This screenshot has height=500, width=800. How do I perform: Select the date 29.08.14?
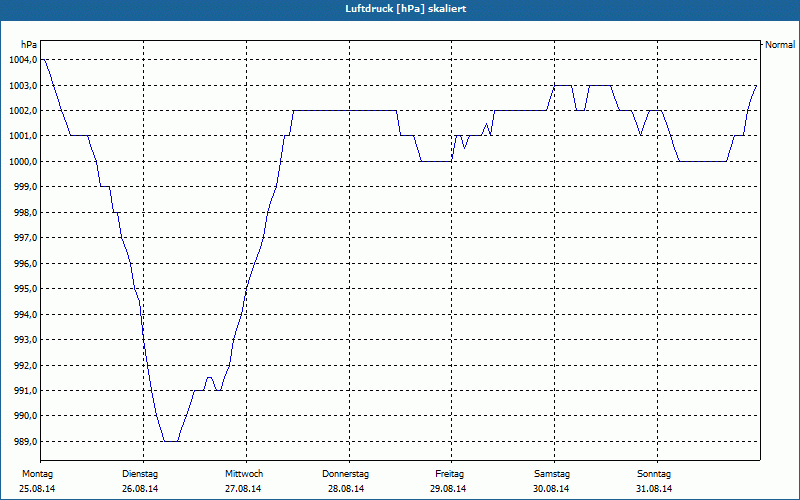click(448, 489)
